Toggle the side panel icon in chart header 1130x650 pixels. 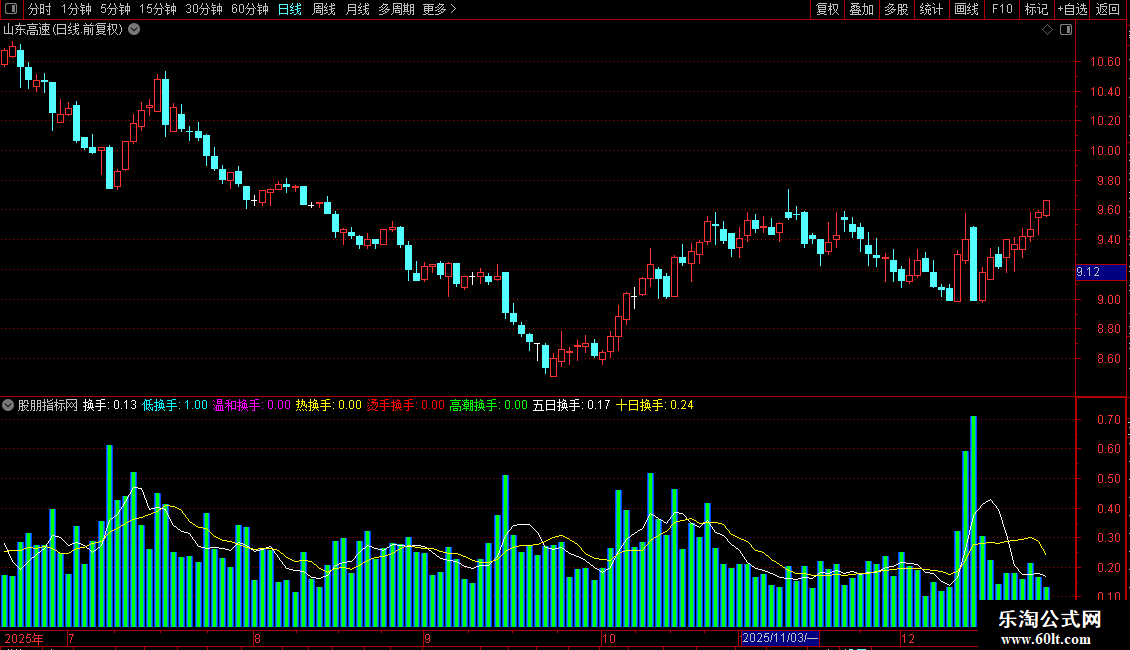[x=1066, y=30]
